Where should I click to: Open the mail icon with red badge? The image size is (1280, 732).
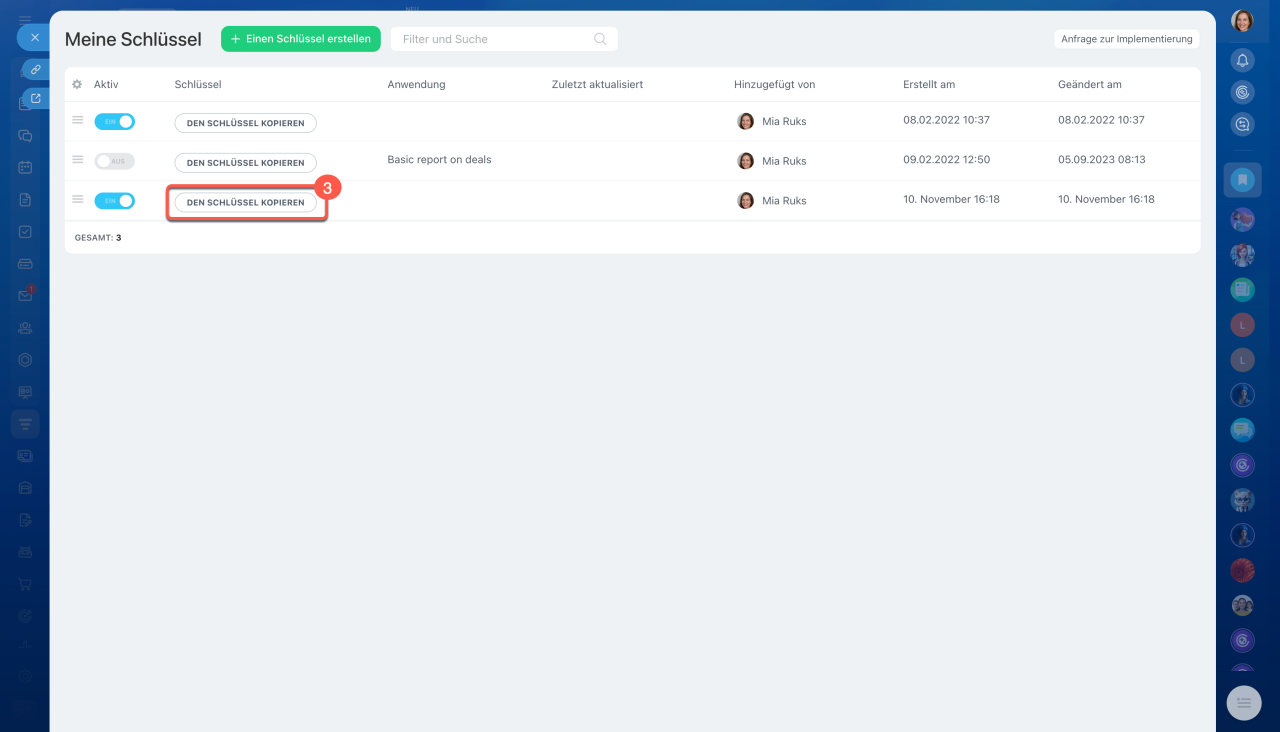coord(26,295)
